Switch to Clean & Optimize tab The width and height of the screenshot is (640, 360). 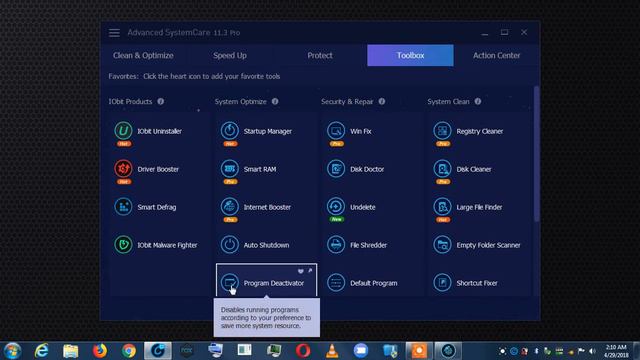143,56
